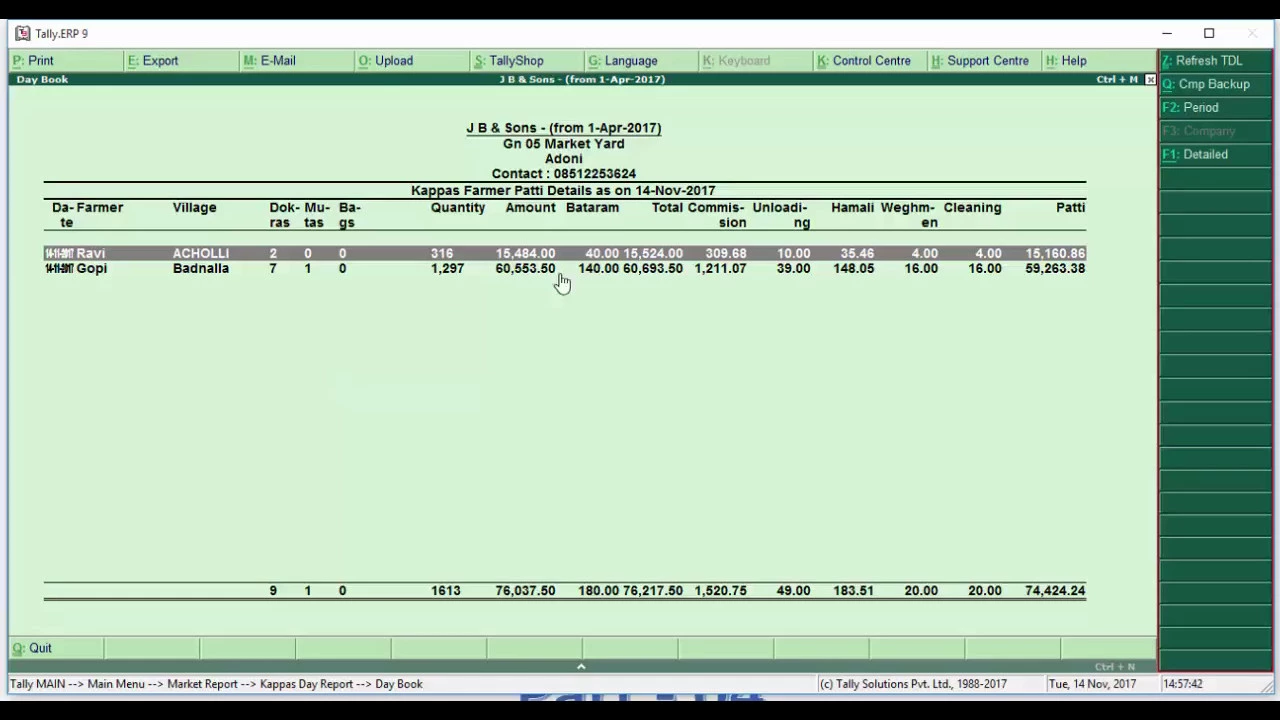
Task: Click the company name J B & Sons heading
Action: 563,128
